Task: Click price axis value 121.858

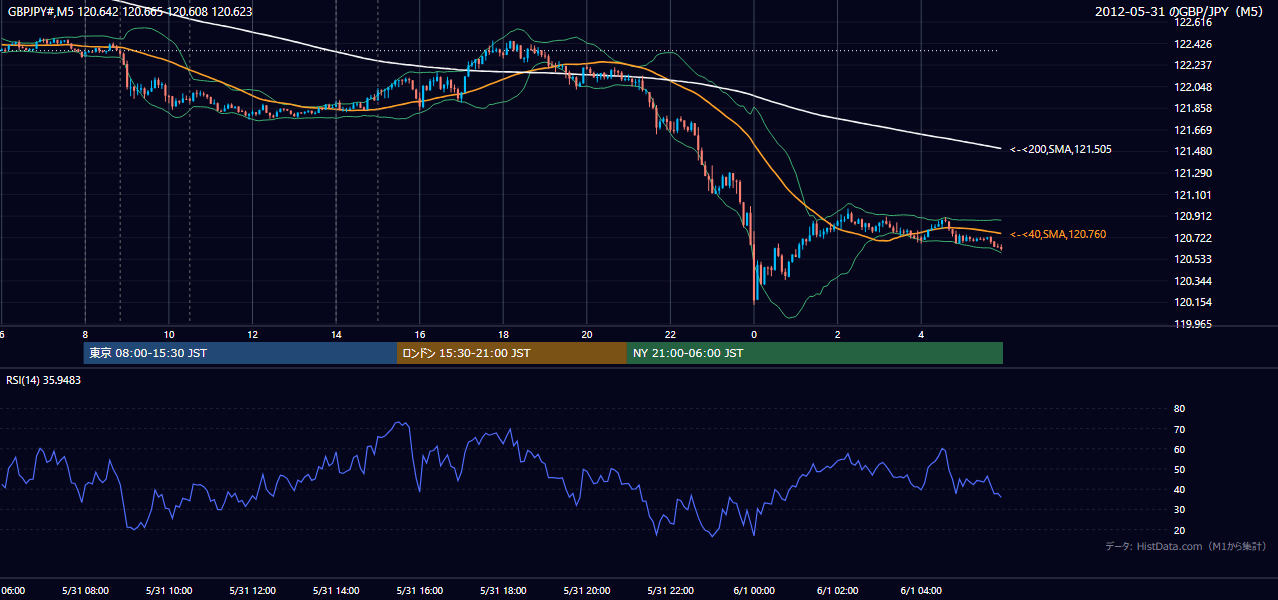Action: click(1192, 108)
